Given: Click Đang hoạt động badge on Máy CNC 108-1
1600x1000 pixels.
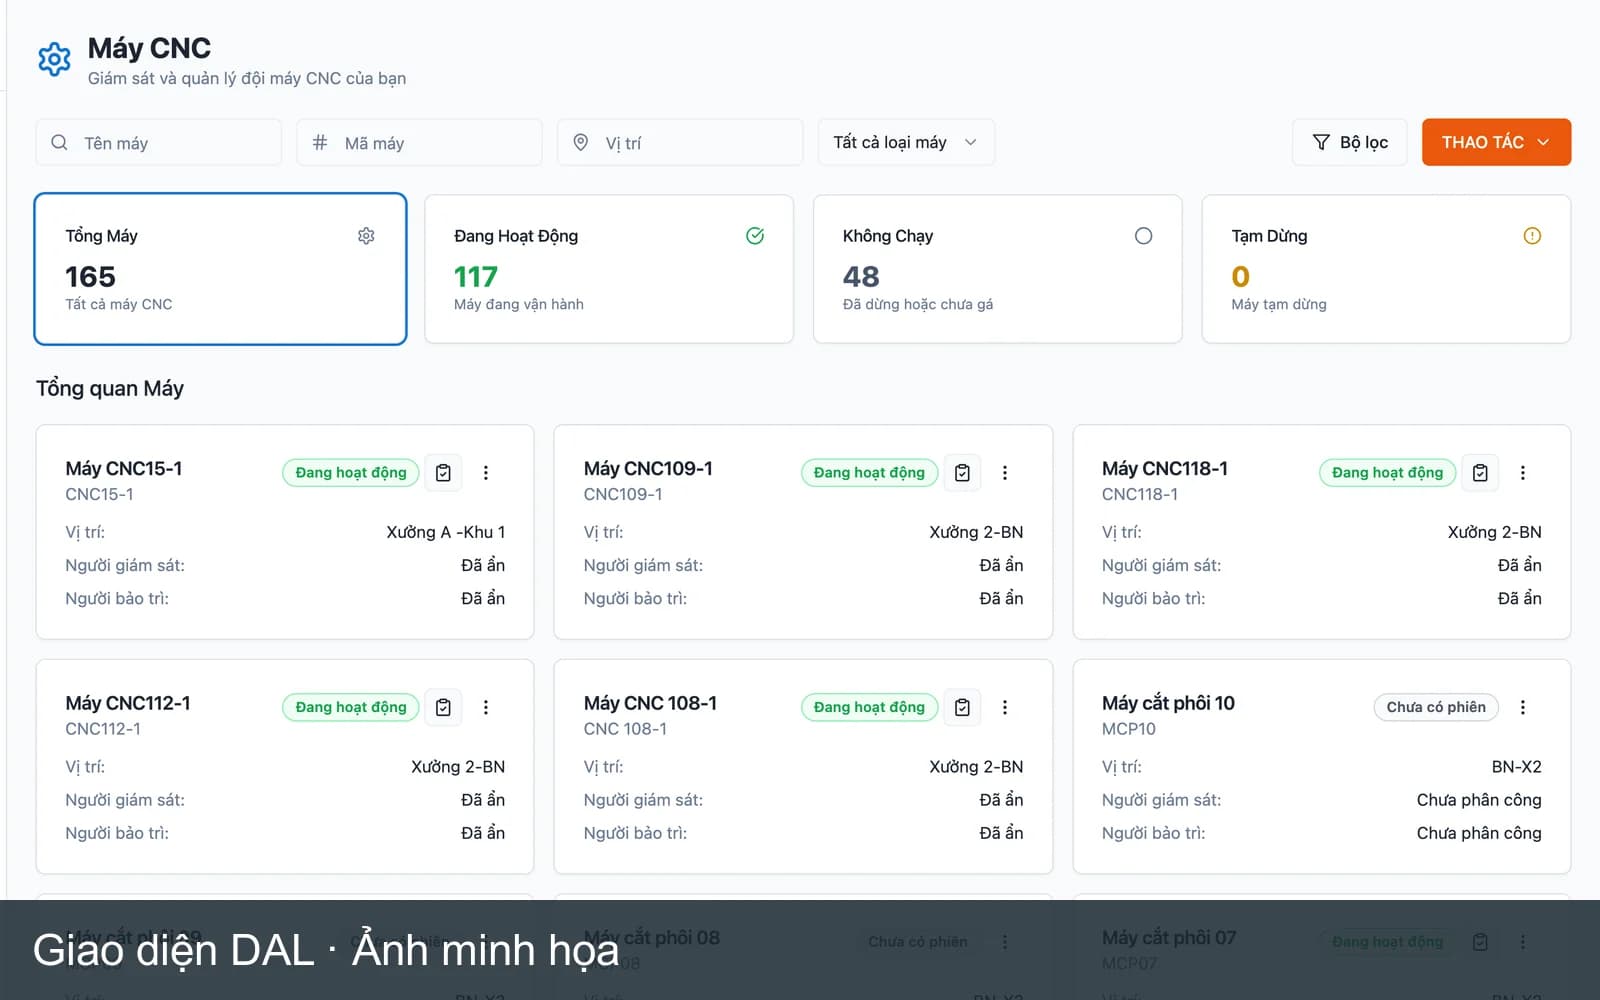Looking at the screenshot, I should 869,708.
